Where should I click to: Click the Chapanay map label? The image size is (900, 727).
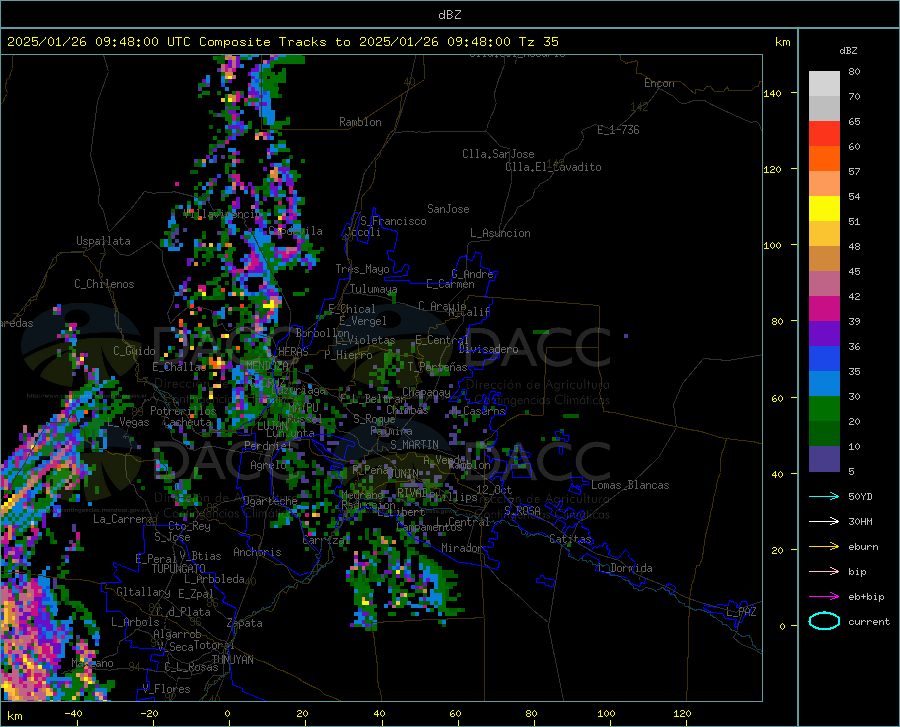click(426, 392)
